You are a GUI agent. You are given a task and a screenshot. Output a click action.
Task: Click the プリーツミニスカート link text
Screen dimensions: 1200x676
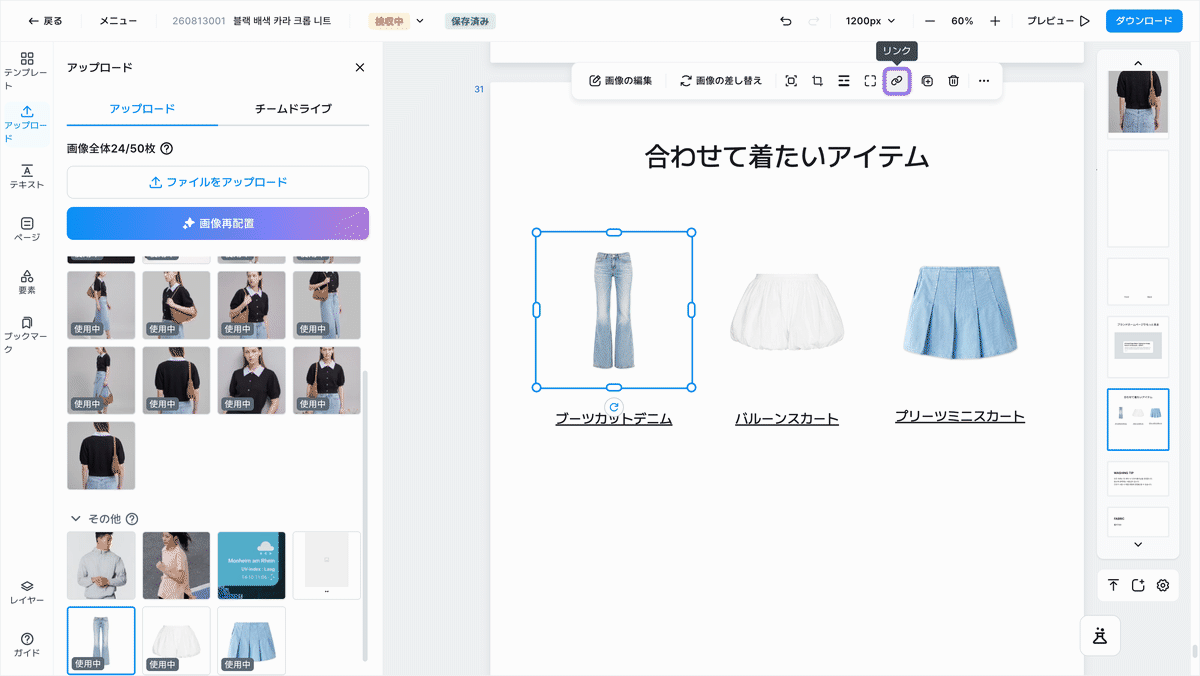point(960,417)
